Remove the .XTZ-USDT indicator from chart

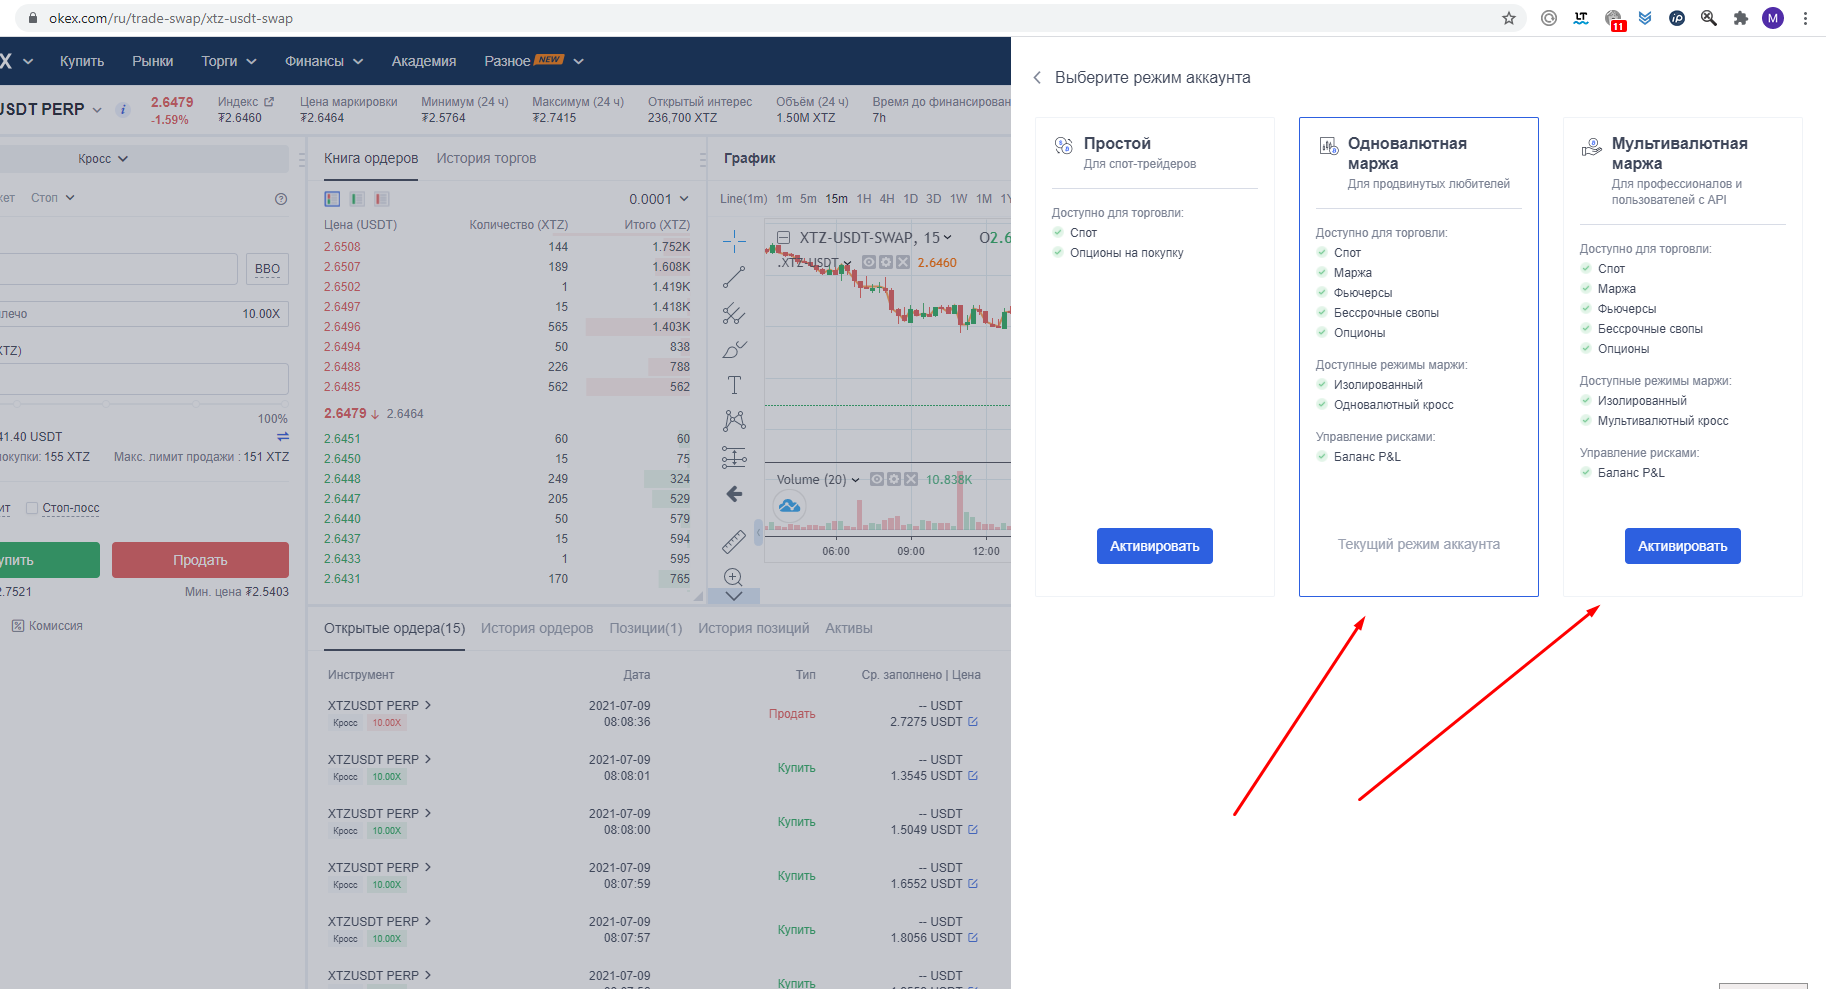click(903, 262)
